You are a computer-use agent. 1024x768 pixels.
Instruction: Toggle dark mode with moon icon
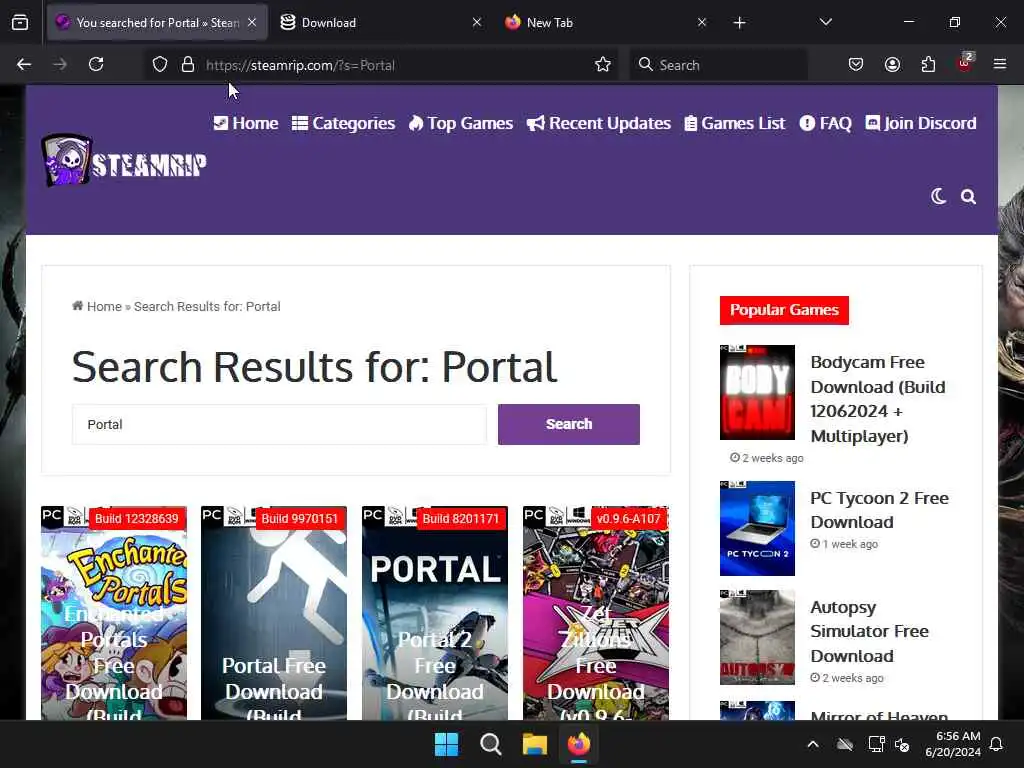click(x=938, y=197)
